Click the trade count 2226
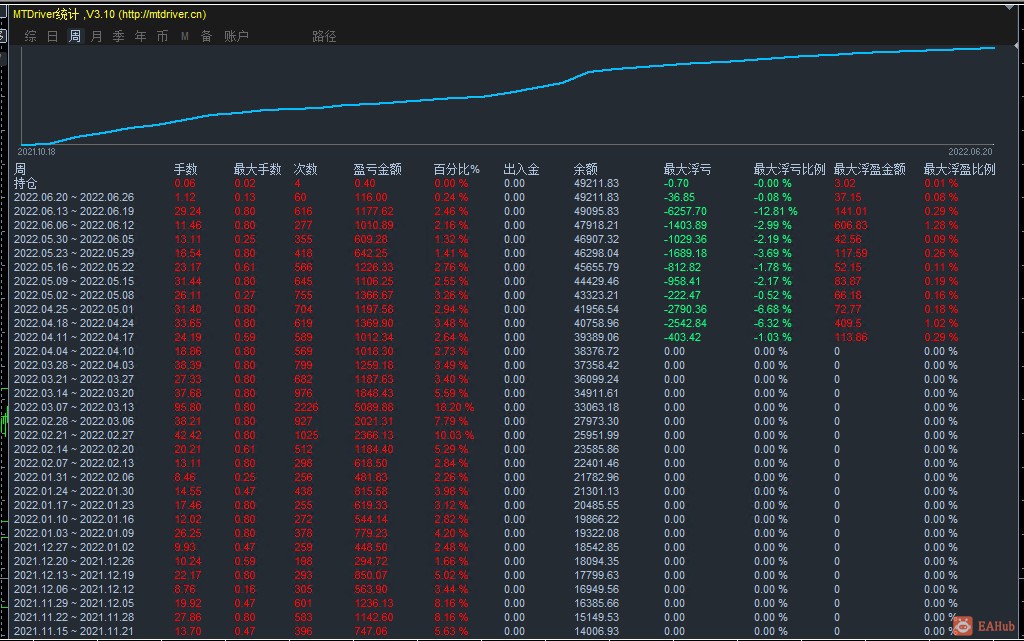The height and width of the screenshot is (641, 1024). pos(306,407)
